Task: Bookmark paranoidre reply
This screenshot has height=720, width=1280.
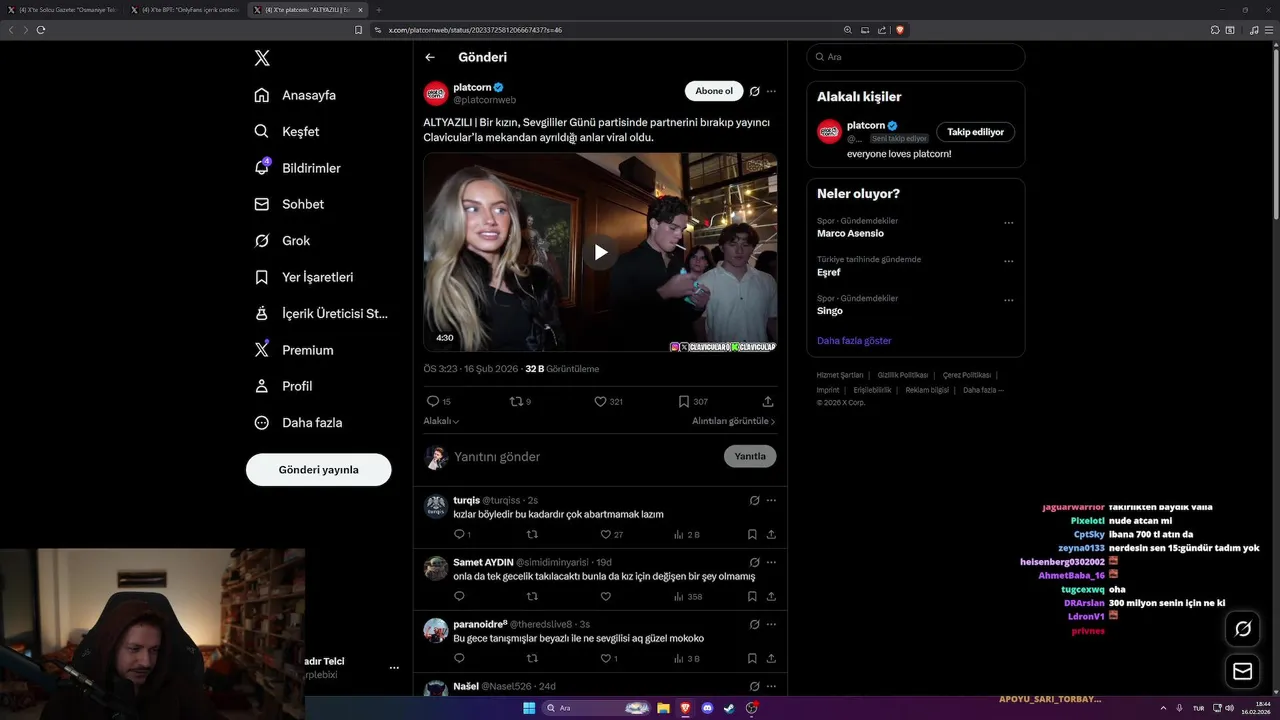Action: 752,658
